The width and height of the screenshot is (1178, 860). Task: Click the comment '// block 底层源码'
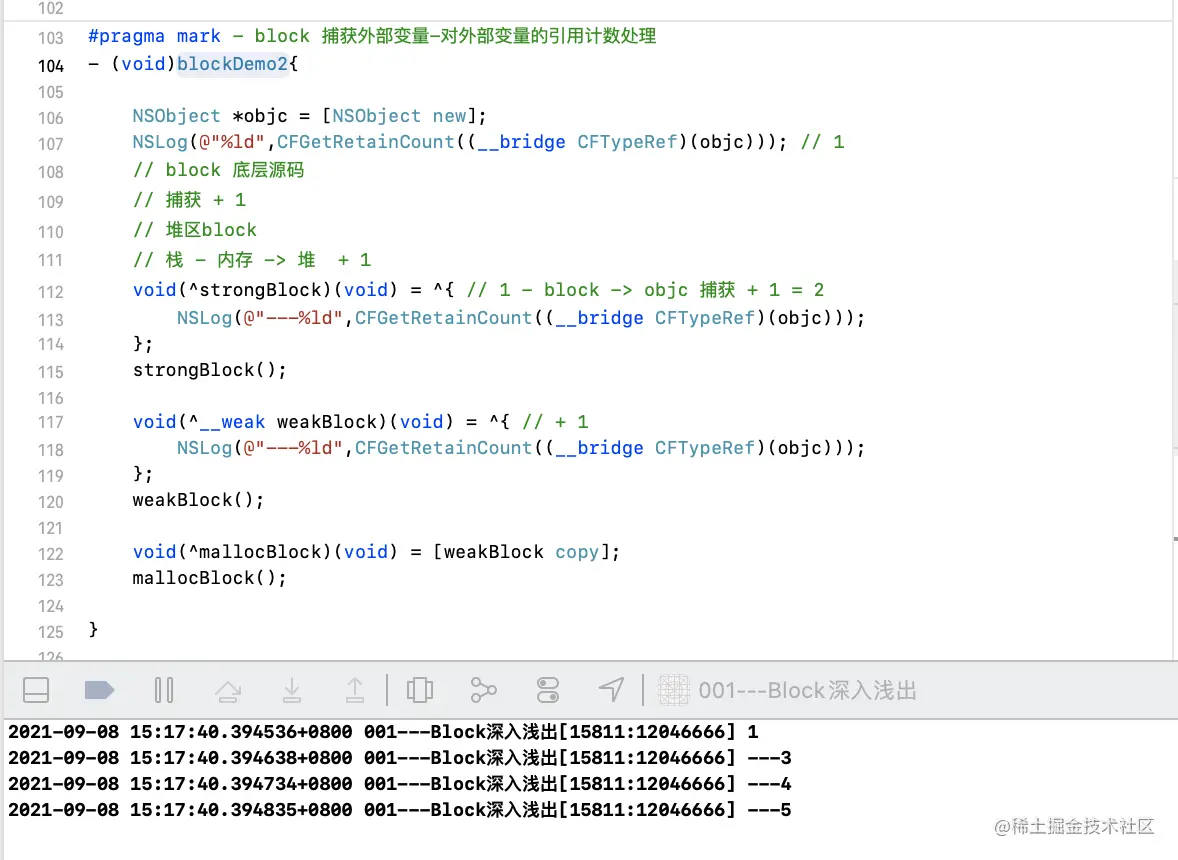[x=219, y=170]
